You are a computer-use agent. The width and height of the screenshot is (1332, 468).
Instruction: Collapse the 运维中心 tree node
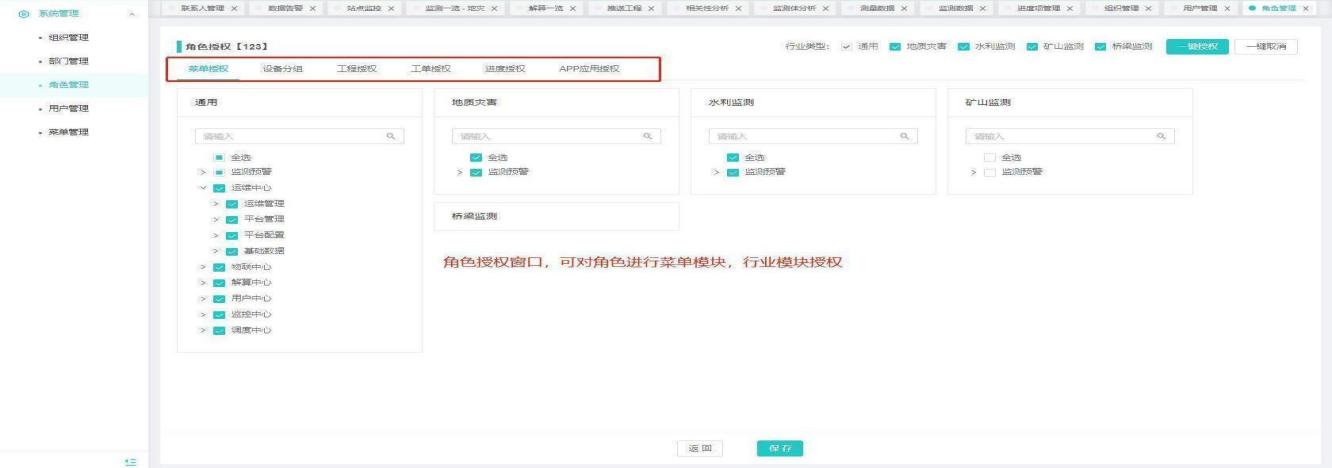202,188
